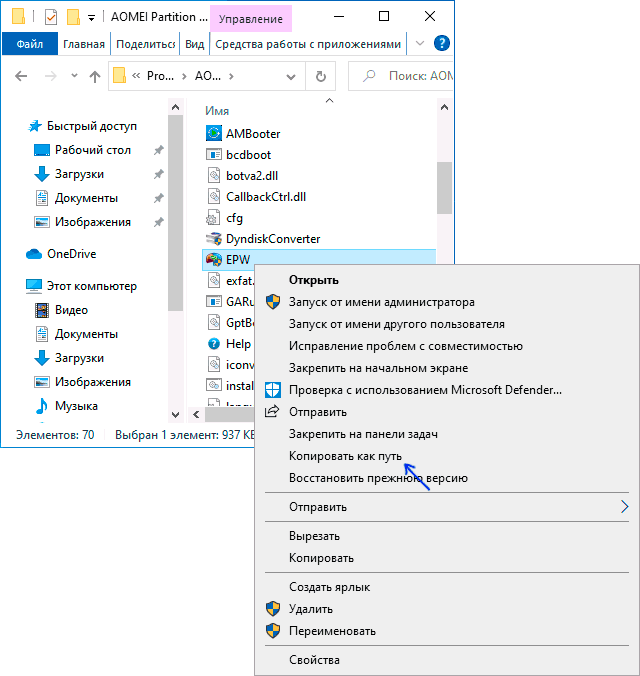Image resolution: width=640 pixels, height=676 pixels.
Task: Click the Refresh button in the address bar
Action: (x=320, y=76)
